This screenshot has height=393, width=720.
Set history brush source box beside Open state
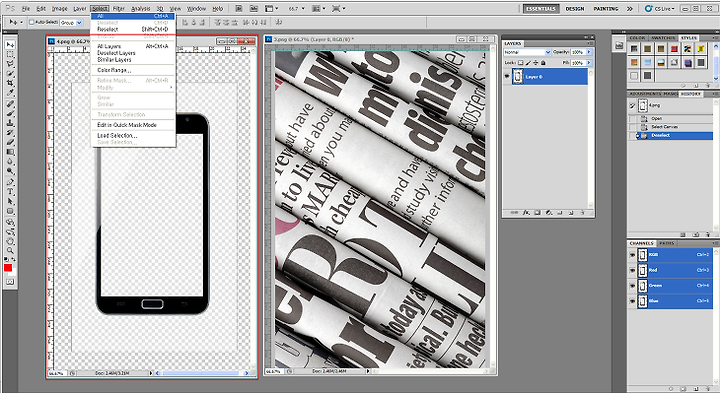tap(632, 118)
